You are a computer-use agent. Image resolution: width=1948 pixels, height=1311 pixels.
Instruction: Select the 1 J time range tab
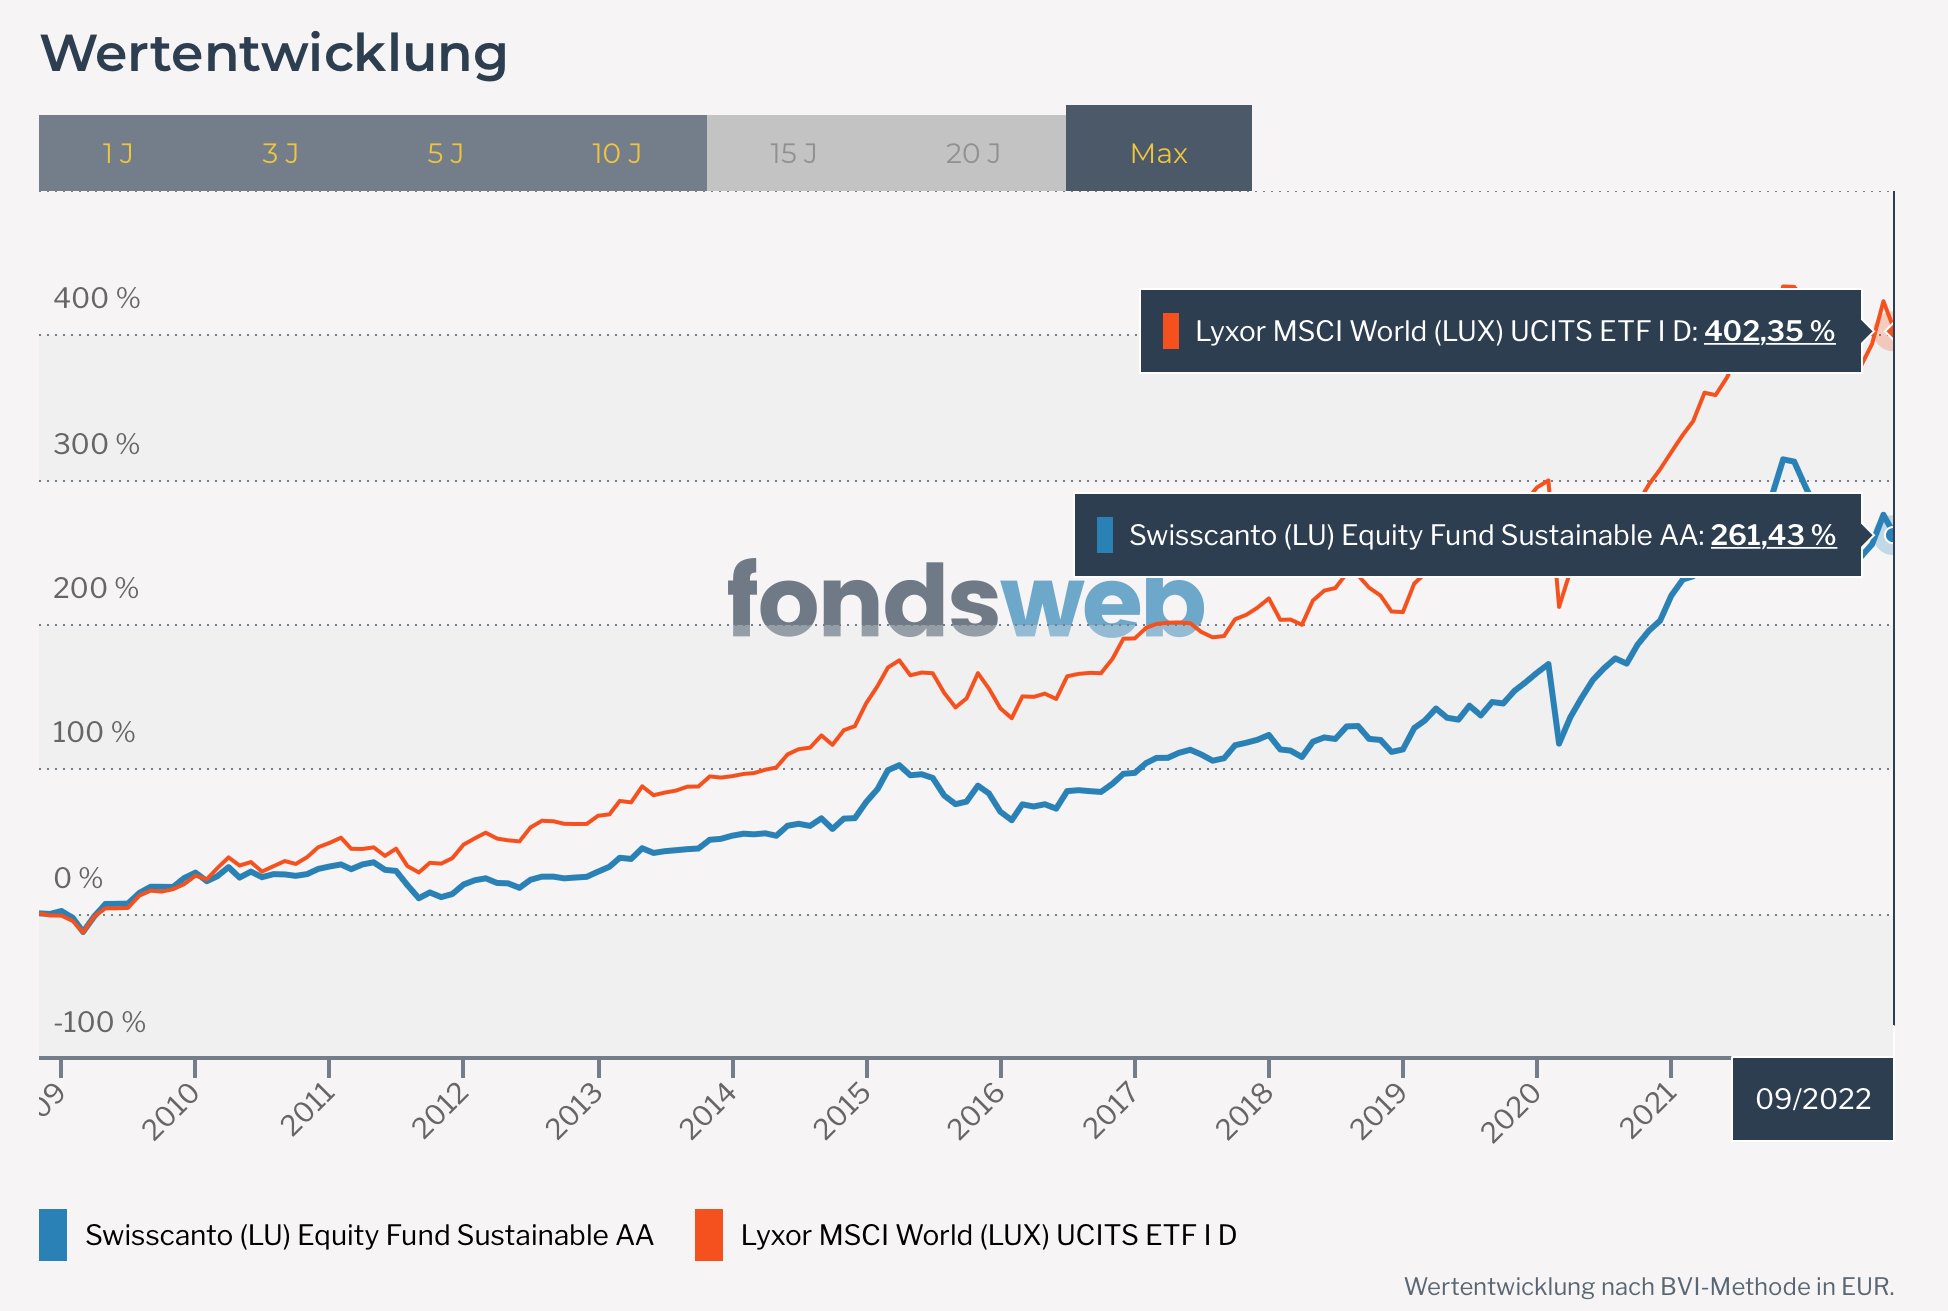(118, 153)
